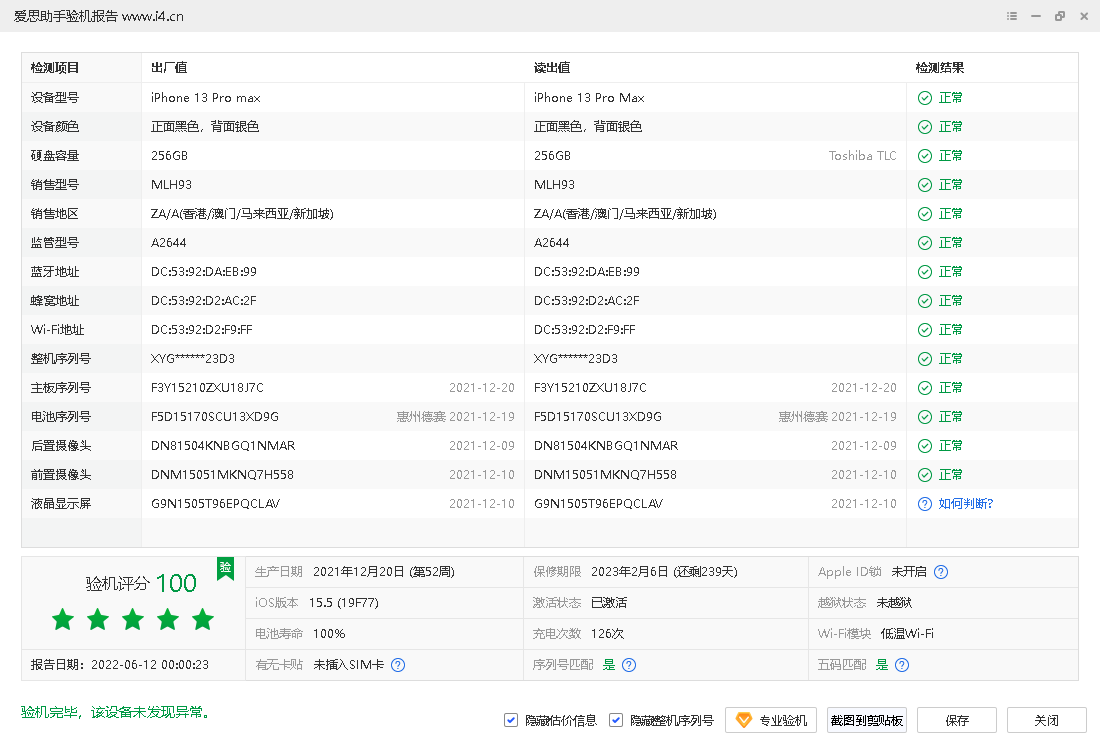
Task: Click the green 验 badge on score panel
Action: pyautogui.click(x=225, y=569)
